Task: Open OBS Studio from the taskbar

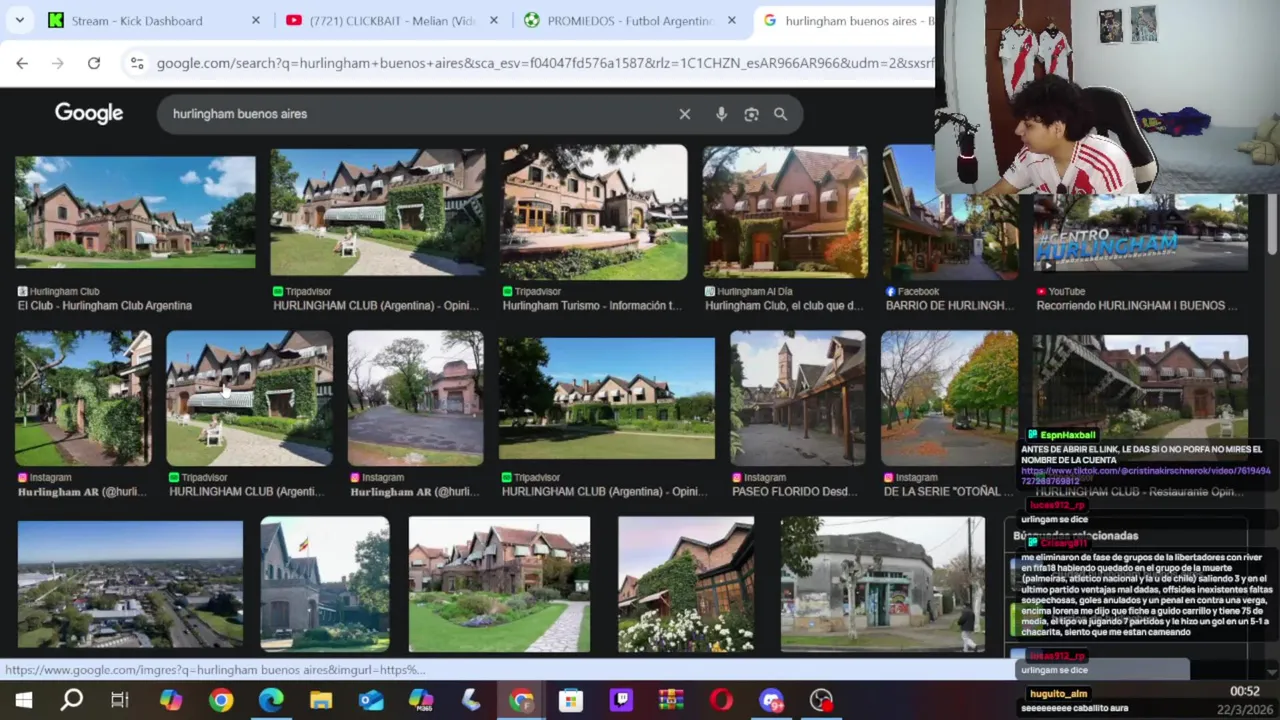Action: tap(821, 700)
